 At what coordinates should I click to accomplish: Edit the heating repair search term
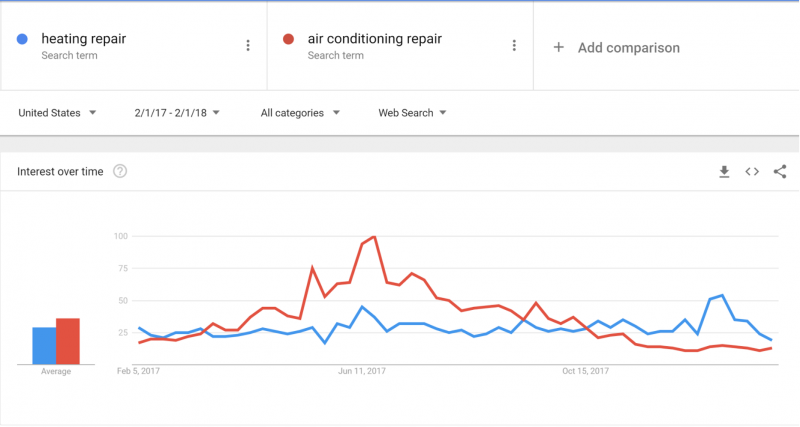coord(84,39)
